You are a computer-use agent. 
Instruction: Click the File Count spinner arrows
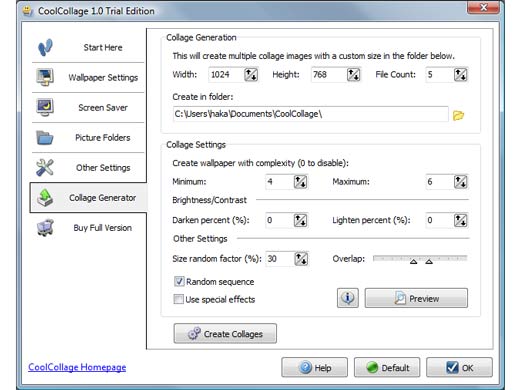(461, 74)
